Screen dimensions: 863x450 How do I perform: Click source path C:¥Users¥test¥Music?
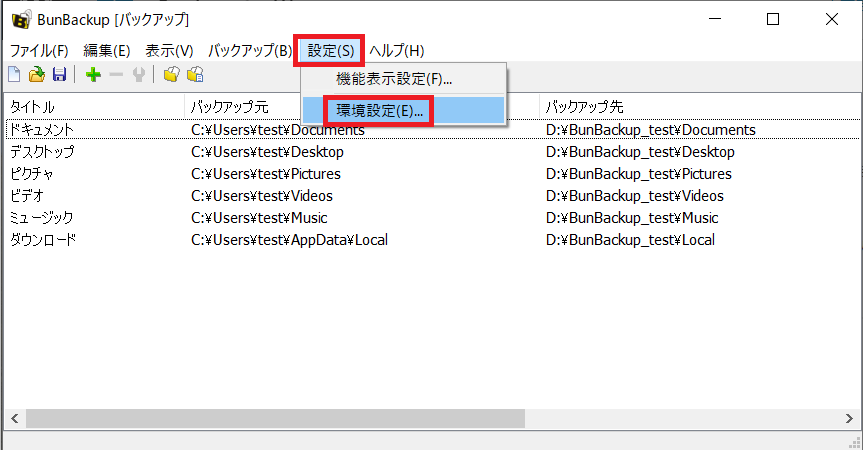[259, 218]
